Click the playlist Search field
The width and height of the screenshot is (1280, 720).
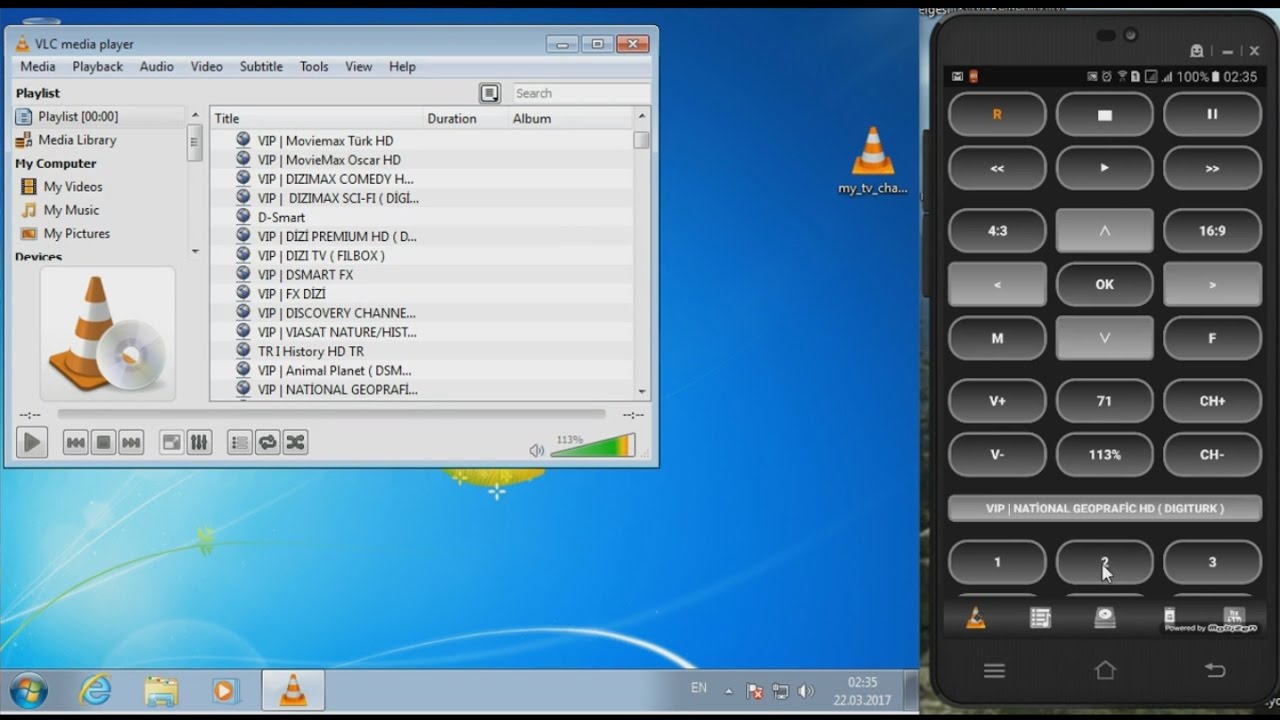point(580,93)
